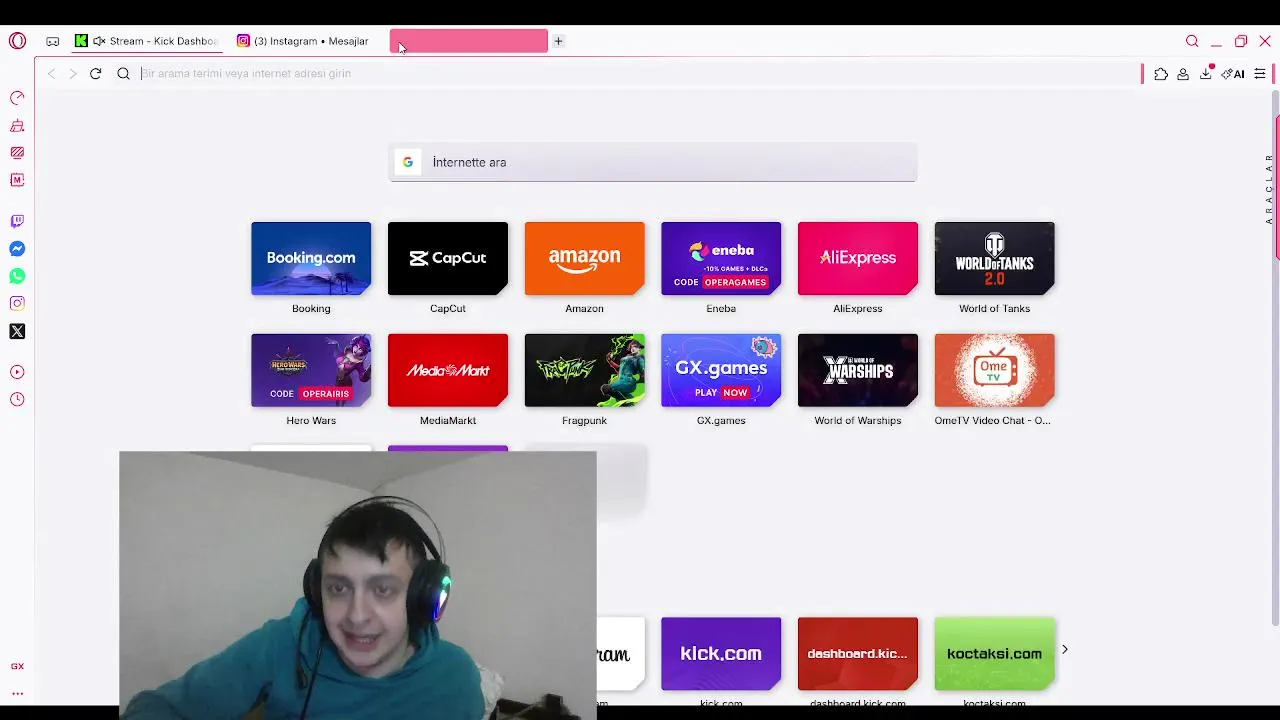Open the Player icon in the sidebar
The width and height of the screenshot is (1280, 720).
[x=17, y=372]
